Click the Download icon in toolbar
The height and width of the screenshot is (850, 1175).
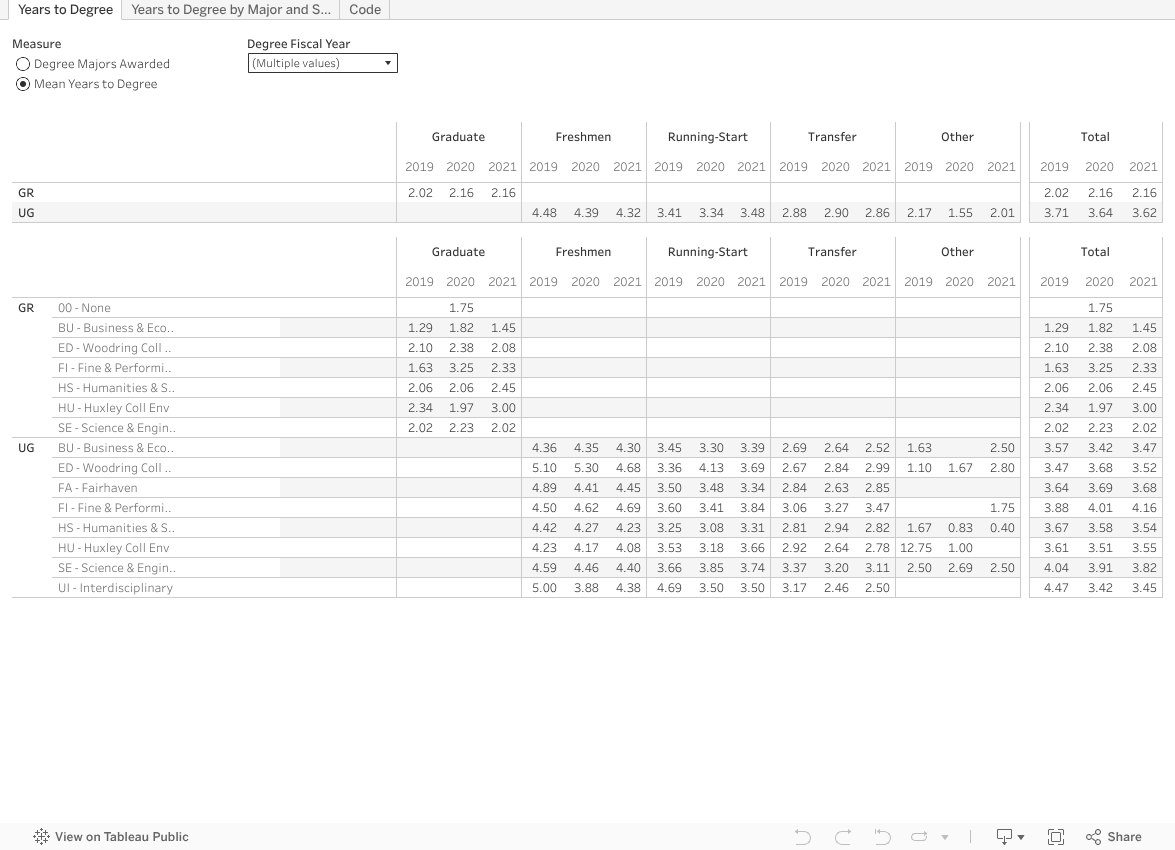(x=1003, y=837)
